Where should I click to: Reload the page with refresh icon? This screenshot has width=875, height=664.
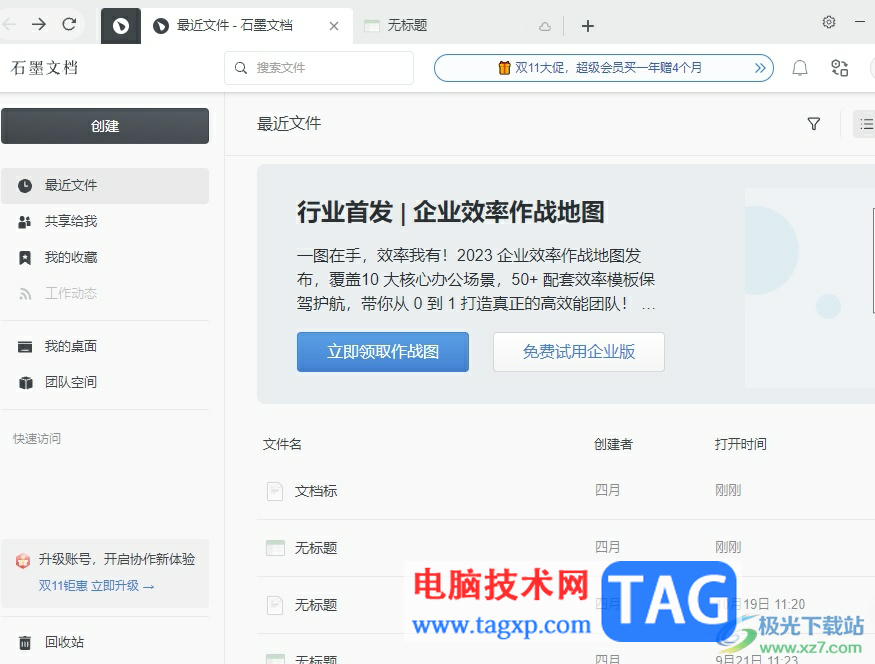click(x=69, y=24)
